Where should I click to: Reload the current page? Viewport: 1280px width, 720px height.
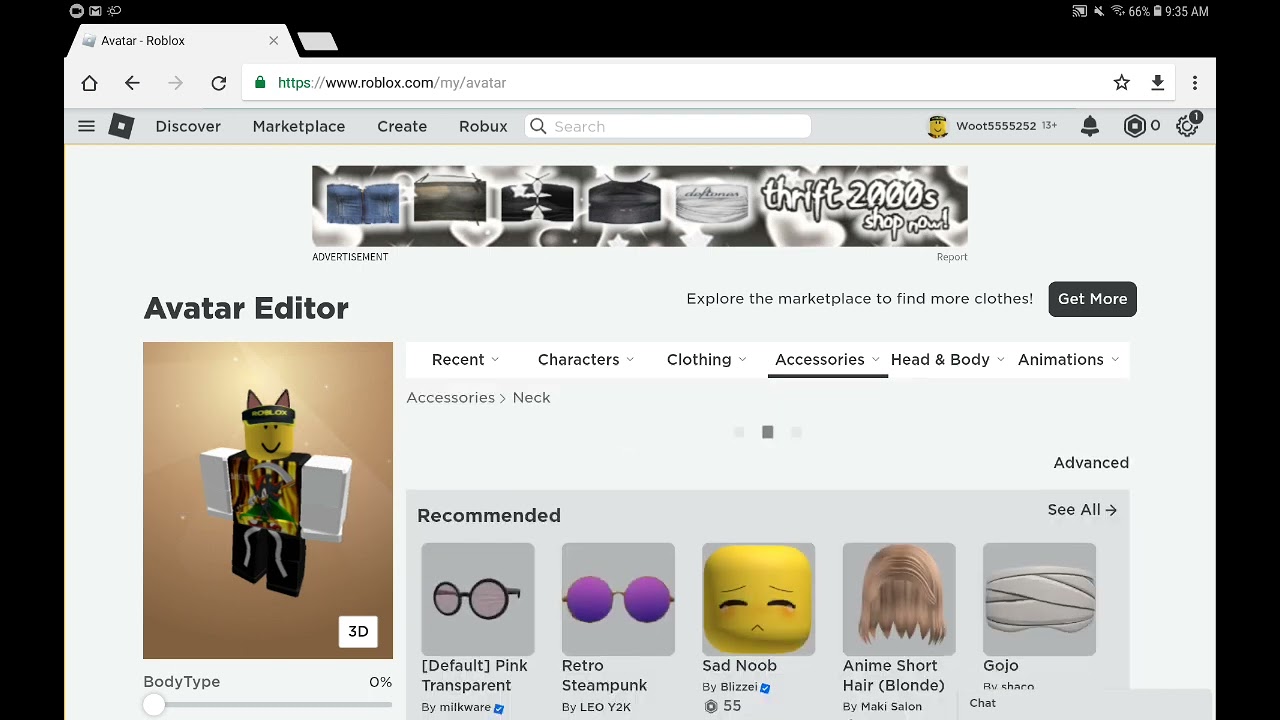coord(219,83)
